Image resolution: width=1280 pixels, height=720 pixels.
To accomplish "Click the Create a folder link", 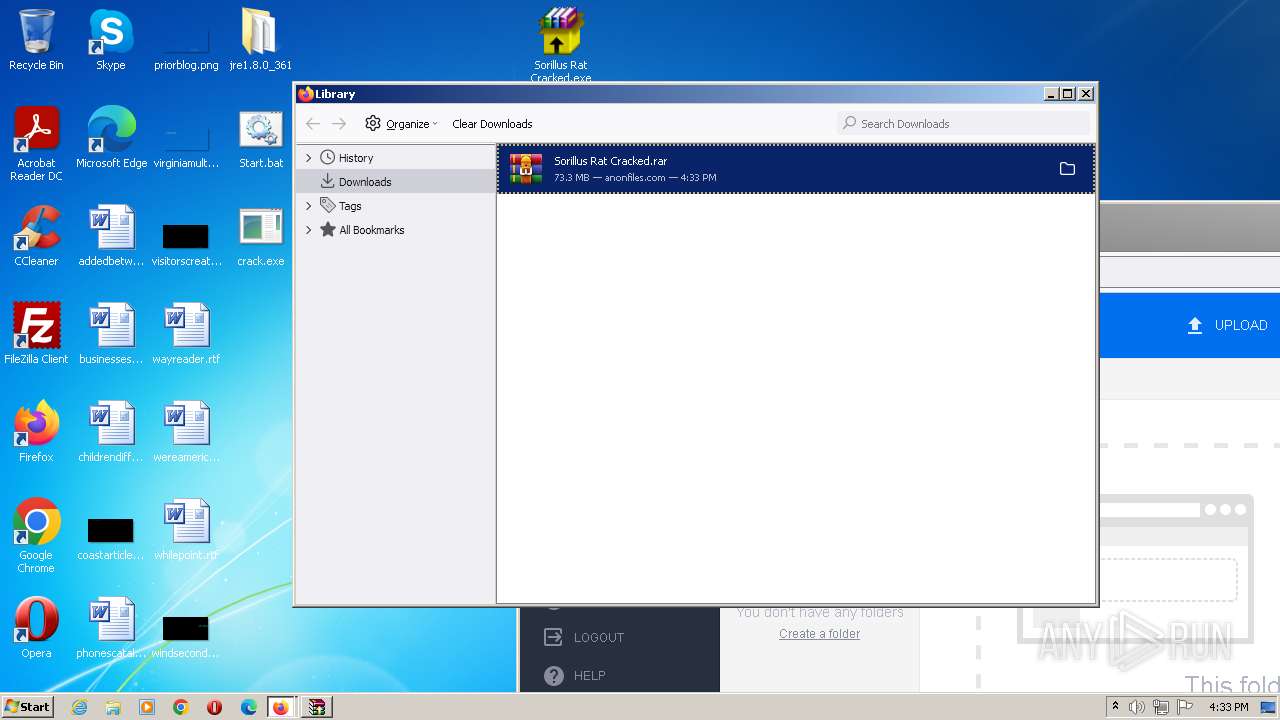I will point(819,634).
